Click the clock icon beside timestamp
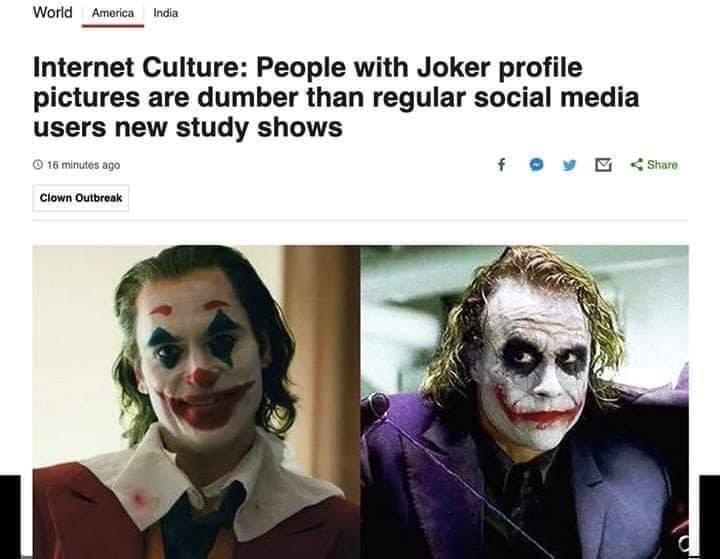 pos(37,165)
